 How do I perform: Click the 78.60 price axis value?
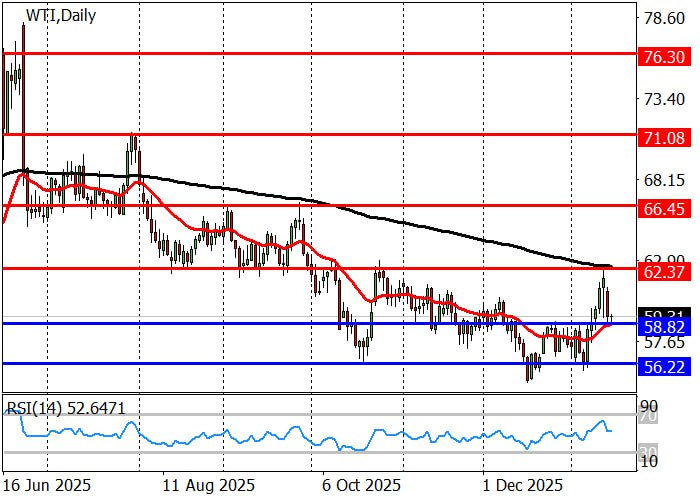coord(663,18)
